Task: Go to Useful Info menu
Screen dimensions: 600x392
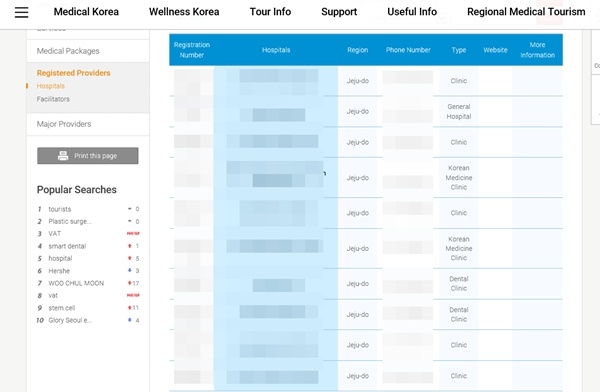Action: (x=412, y=12)
